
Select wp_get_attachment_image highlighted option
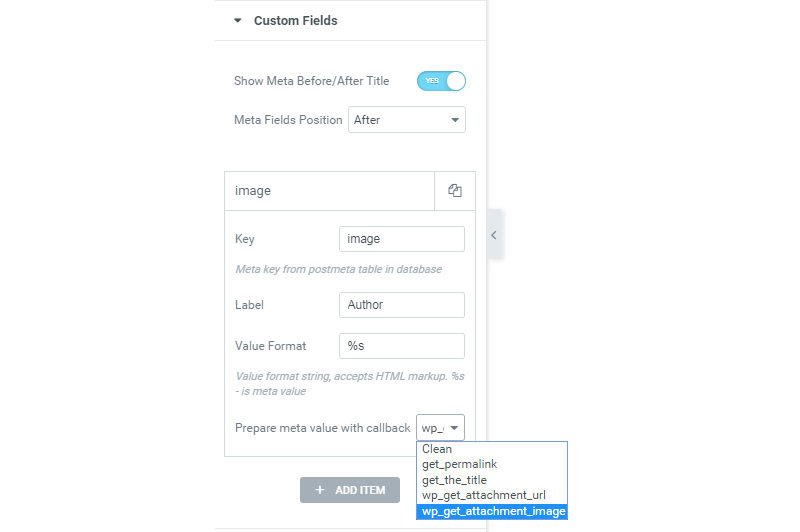(492, 511)
